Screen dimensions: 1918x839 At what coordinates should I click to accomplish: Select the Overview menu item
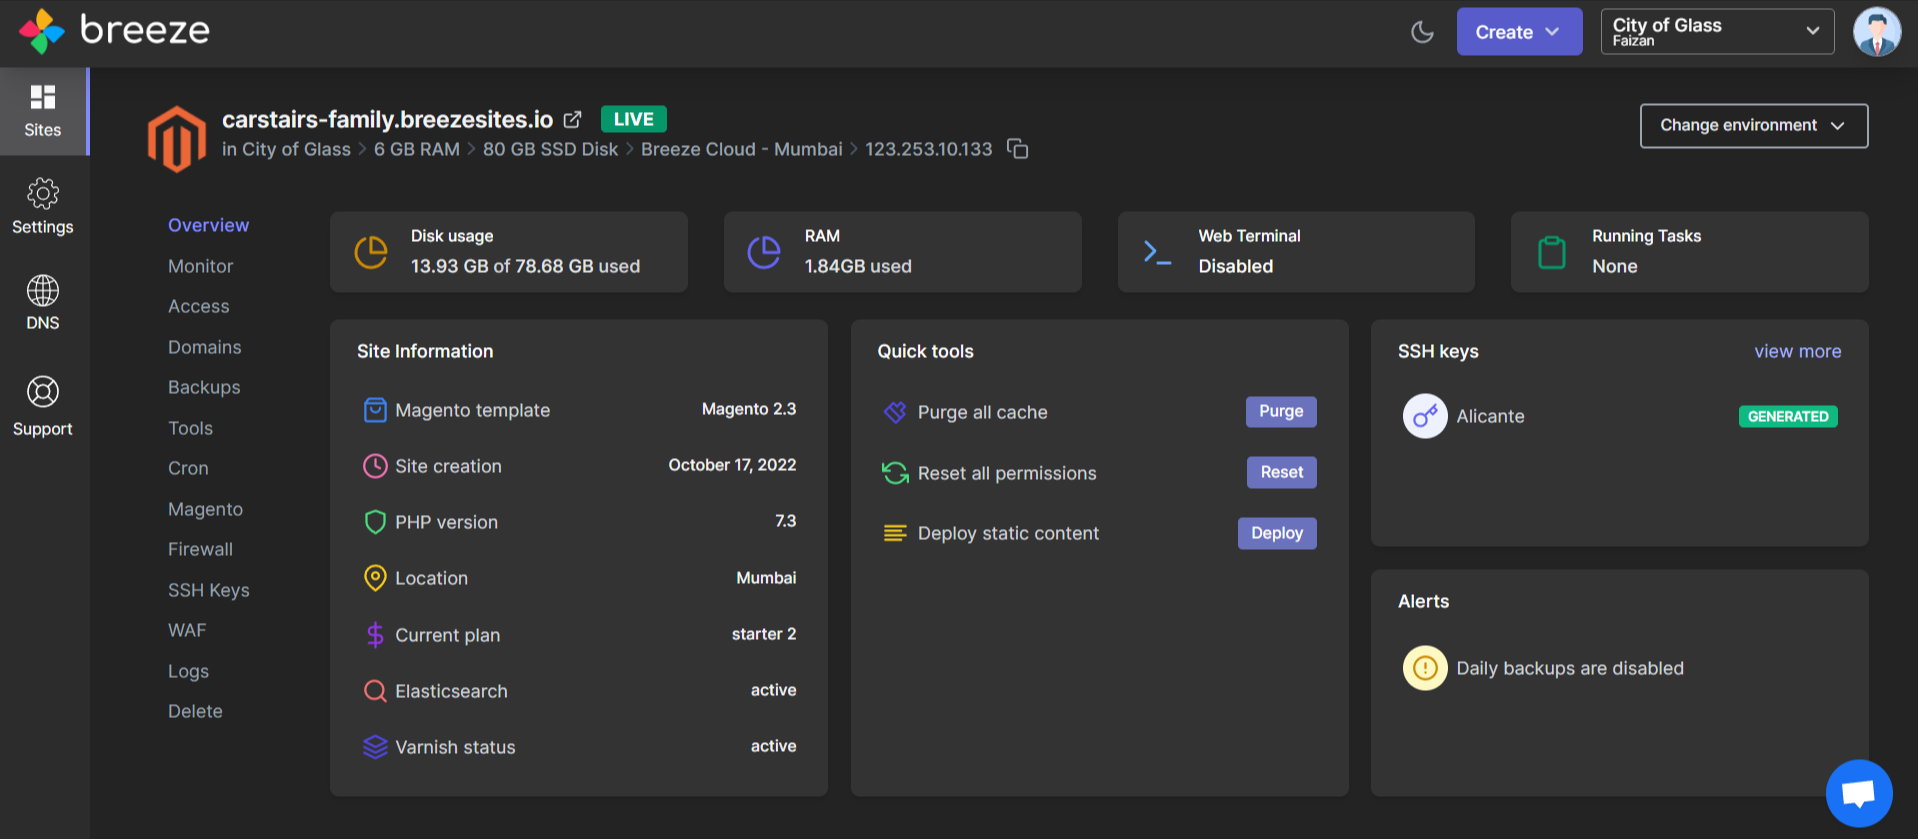click(x=208, y=225)
